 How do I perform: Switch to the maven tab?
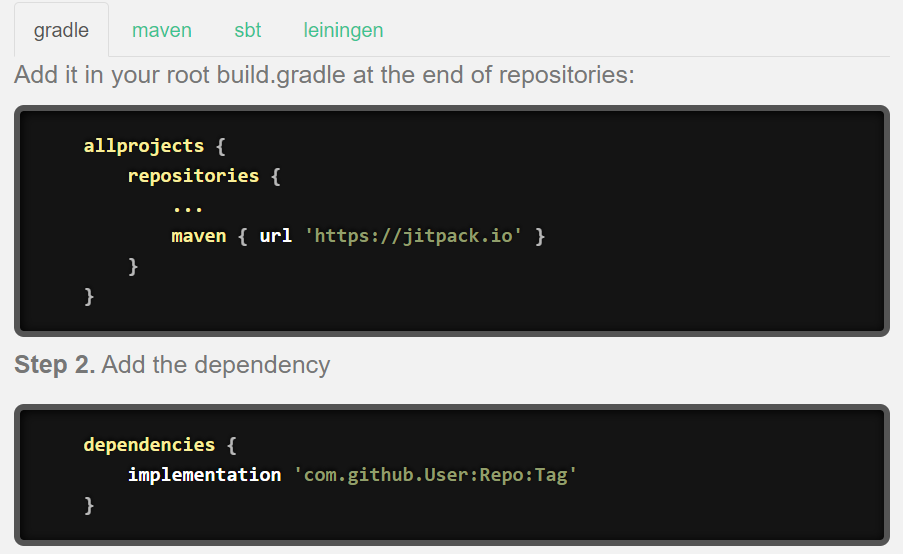[x=162, y=30]
